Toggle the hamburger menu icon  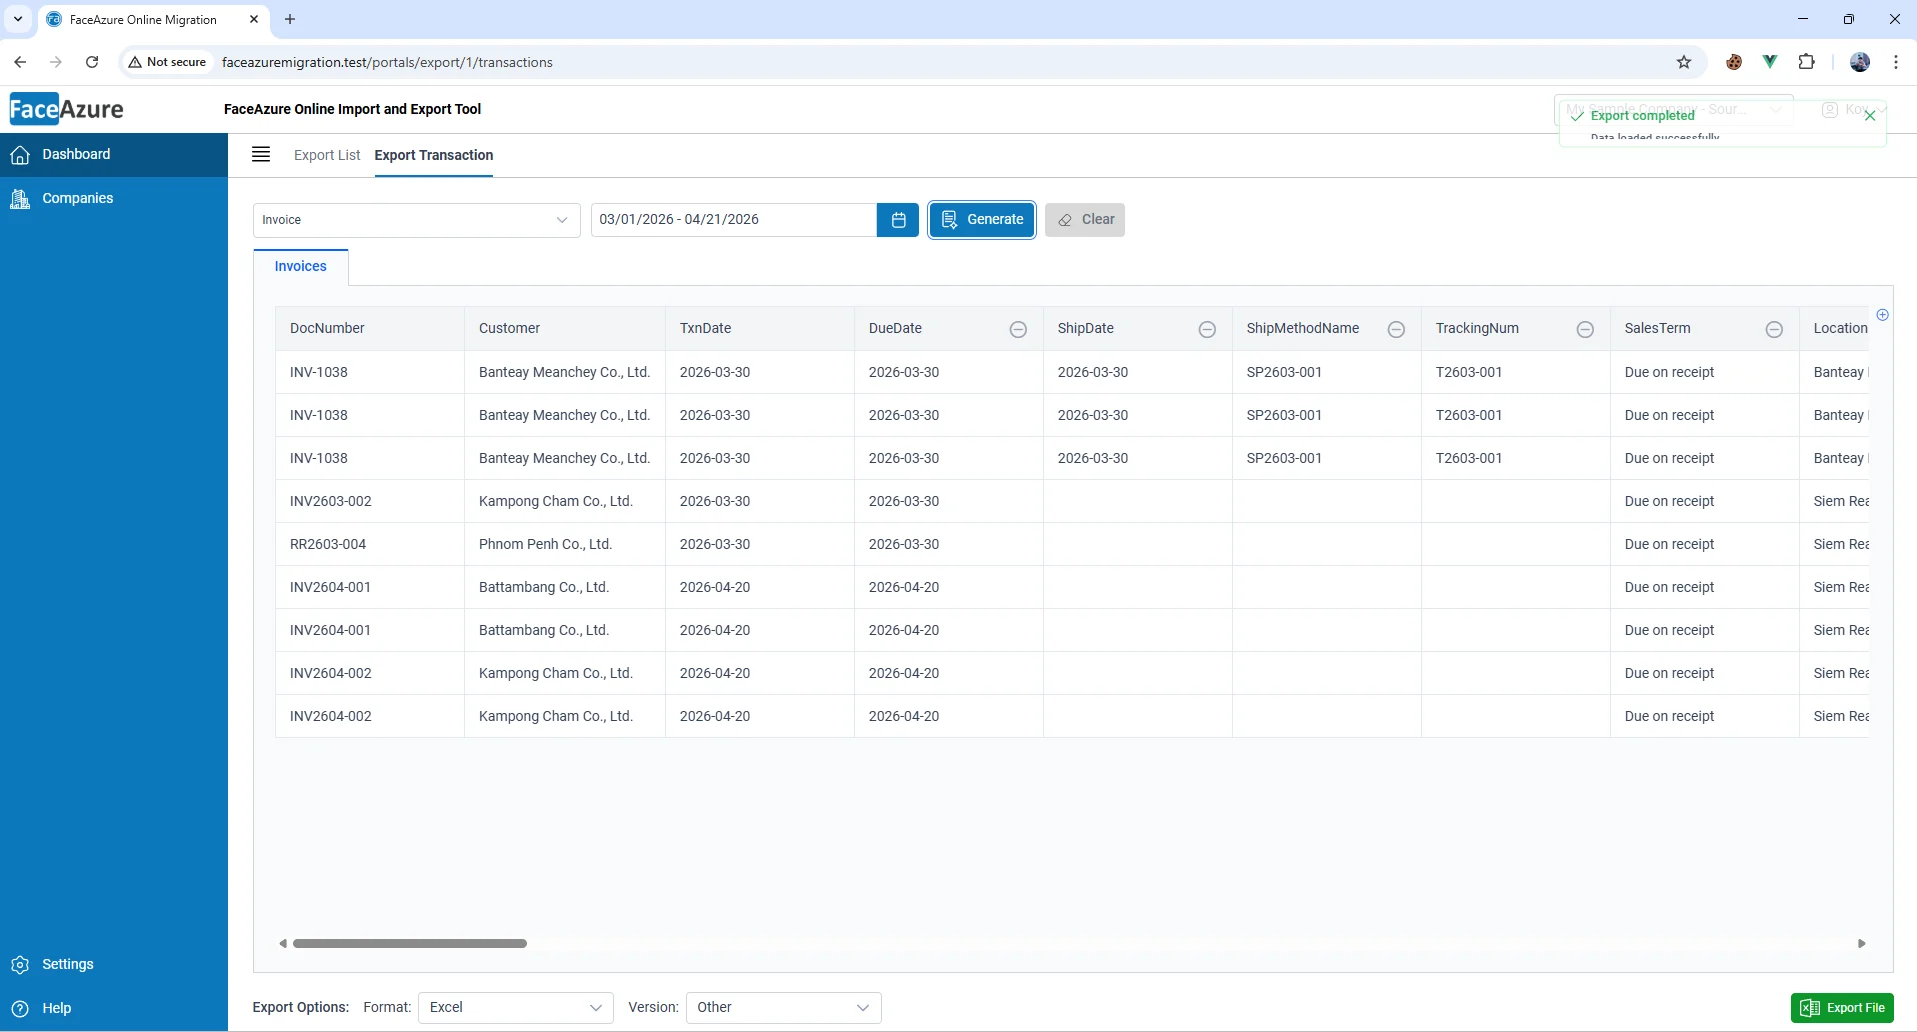(261, 154)
